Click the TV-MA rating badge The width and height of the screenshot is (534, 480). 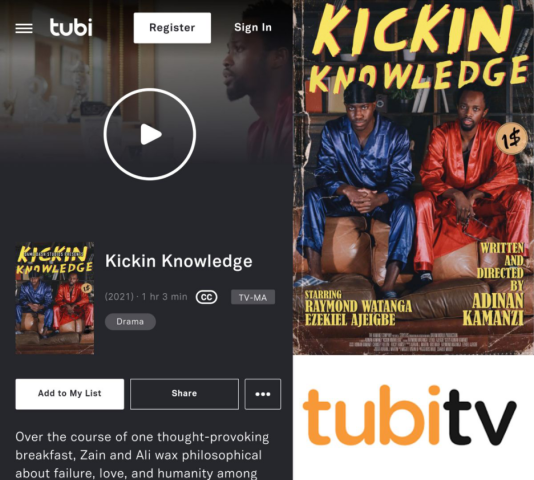[253, 297]
